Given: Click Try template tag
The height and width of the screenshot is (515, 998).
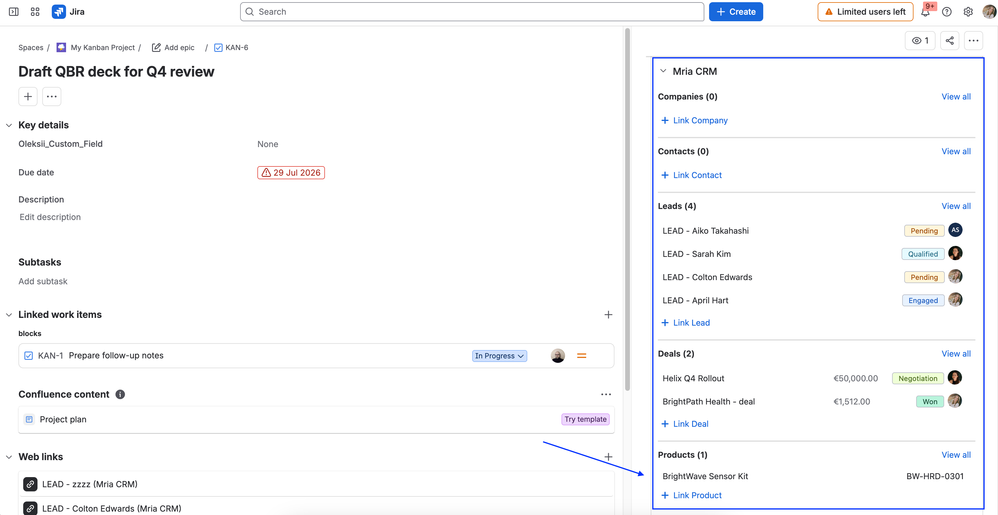Looking at the screenshot, I should pyautogui.click(x=585, y=420).
